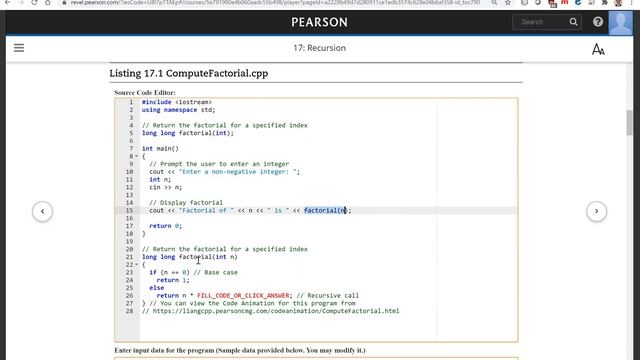Click highlighted 'factorial(n' call on line 15

pos(325,211)
